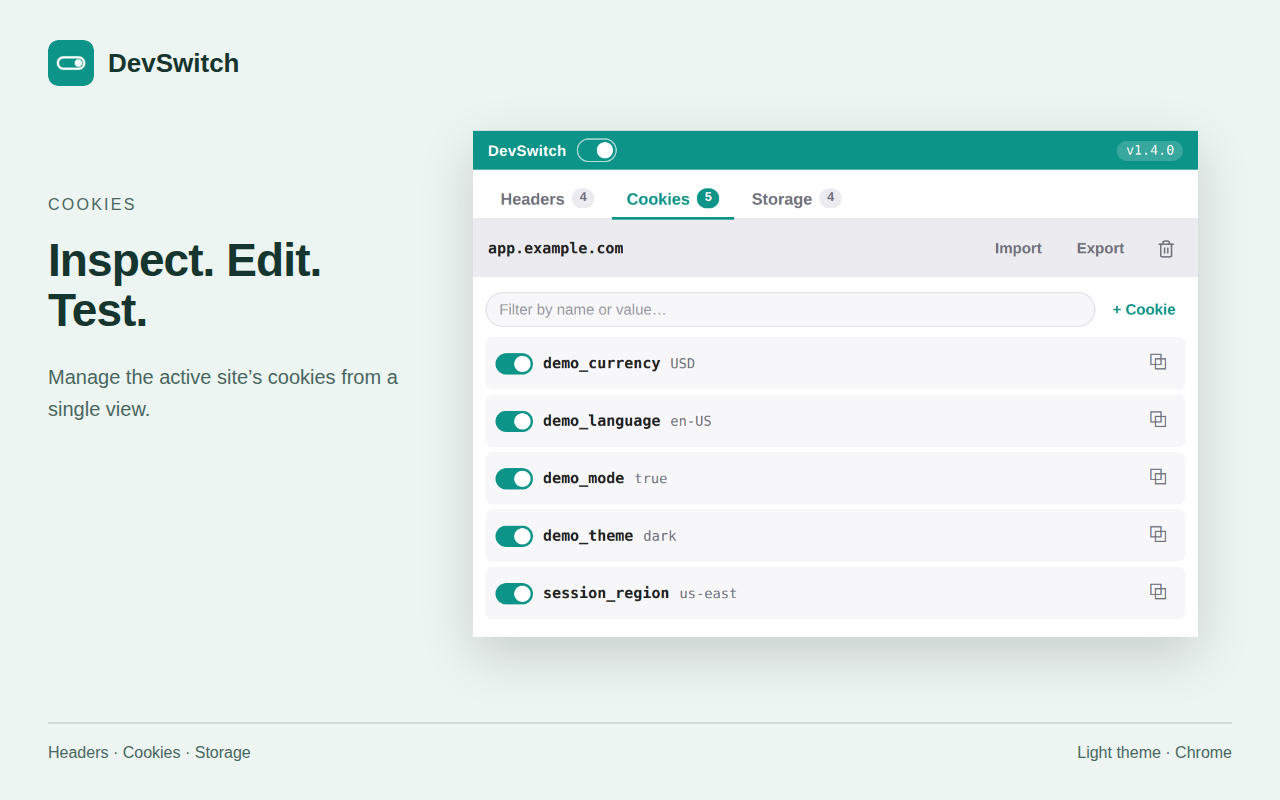This screenshot has height=800, width=1280.
Task: Switch off the demo_theme cookie
Action: pyautogui.click(x=514, y=536)
